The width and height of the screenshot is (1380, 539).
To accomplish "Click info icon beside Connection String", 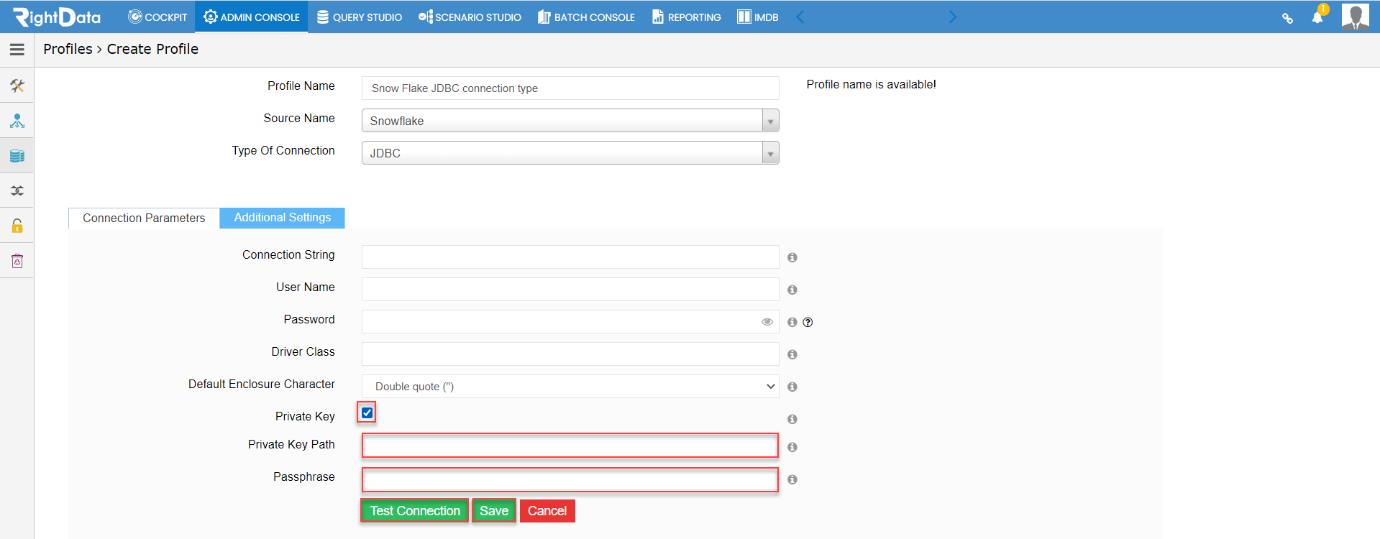I will point(792,258).
